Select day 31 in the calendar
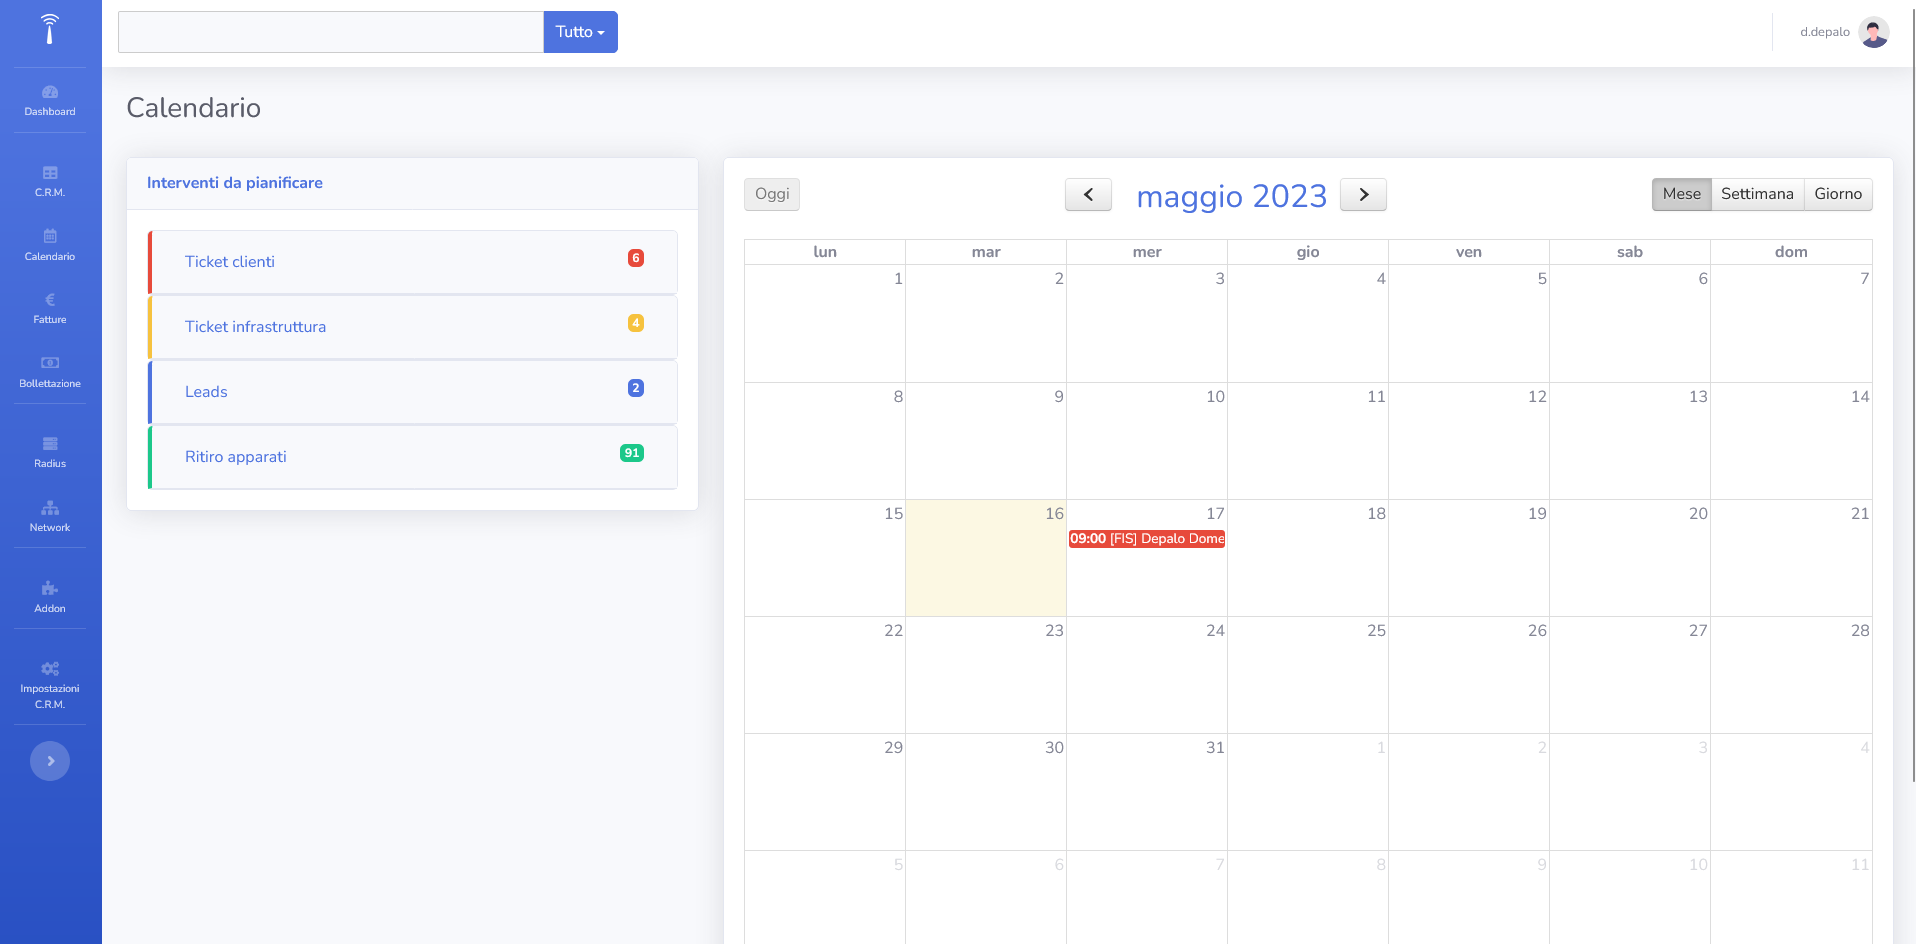The image size is (1916, 944). pyautogui.click(x=1147, y=792)
